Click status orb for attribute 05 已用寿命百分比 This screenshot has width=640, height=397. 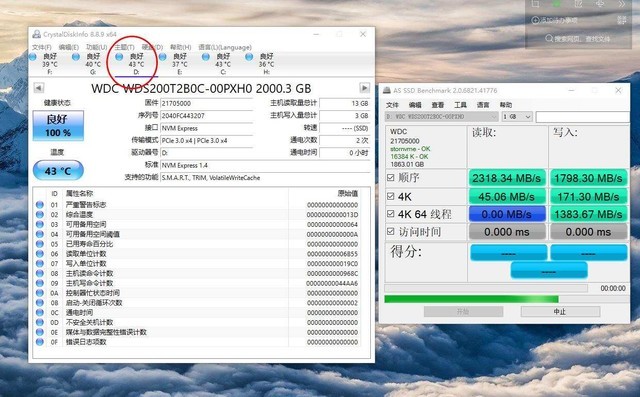[40, 244]
